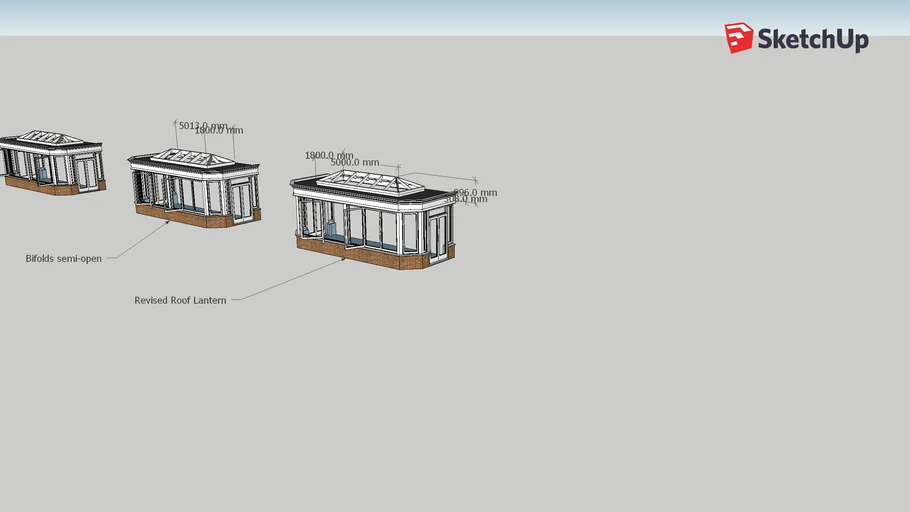Viewport: 910px width, 512px height.
Task: Select the middle orangery model
Action: (x=195, y=188)
